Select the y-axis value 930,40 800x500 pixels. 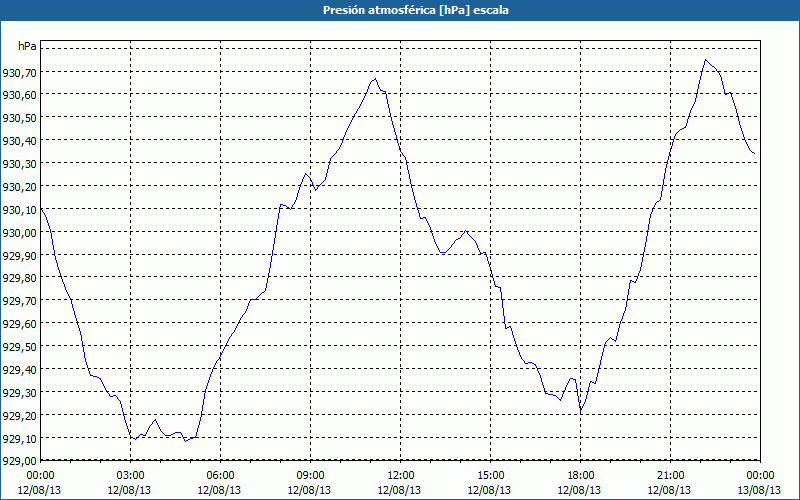[19, 141]
